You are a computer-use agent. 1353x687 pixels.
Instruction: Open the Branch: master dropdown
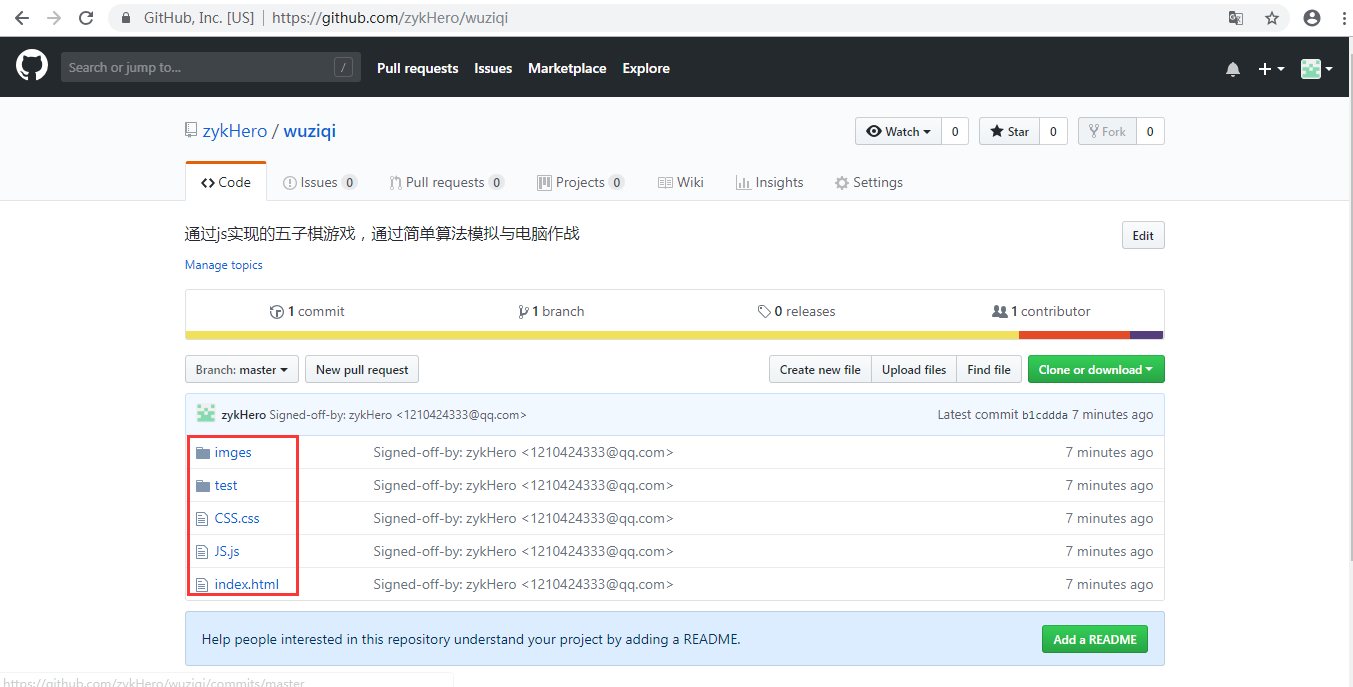tap(241, 369)
